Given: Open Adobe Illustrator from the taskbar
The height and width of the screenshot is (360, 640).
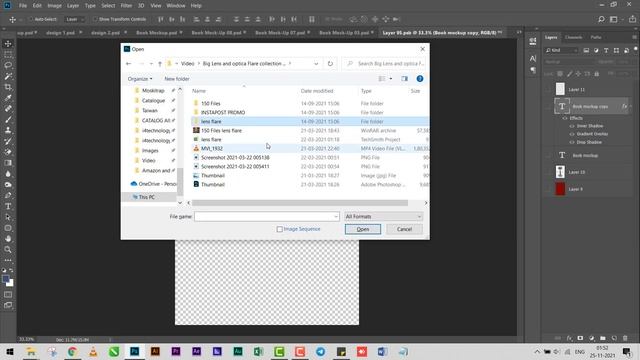Looking at the screenshot, I should tap(155, 351).
